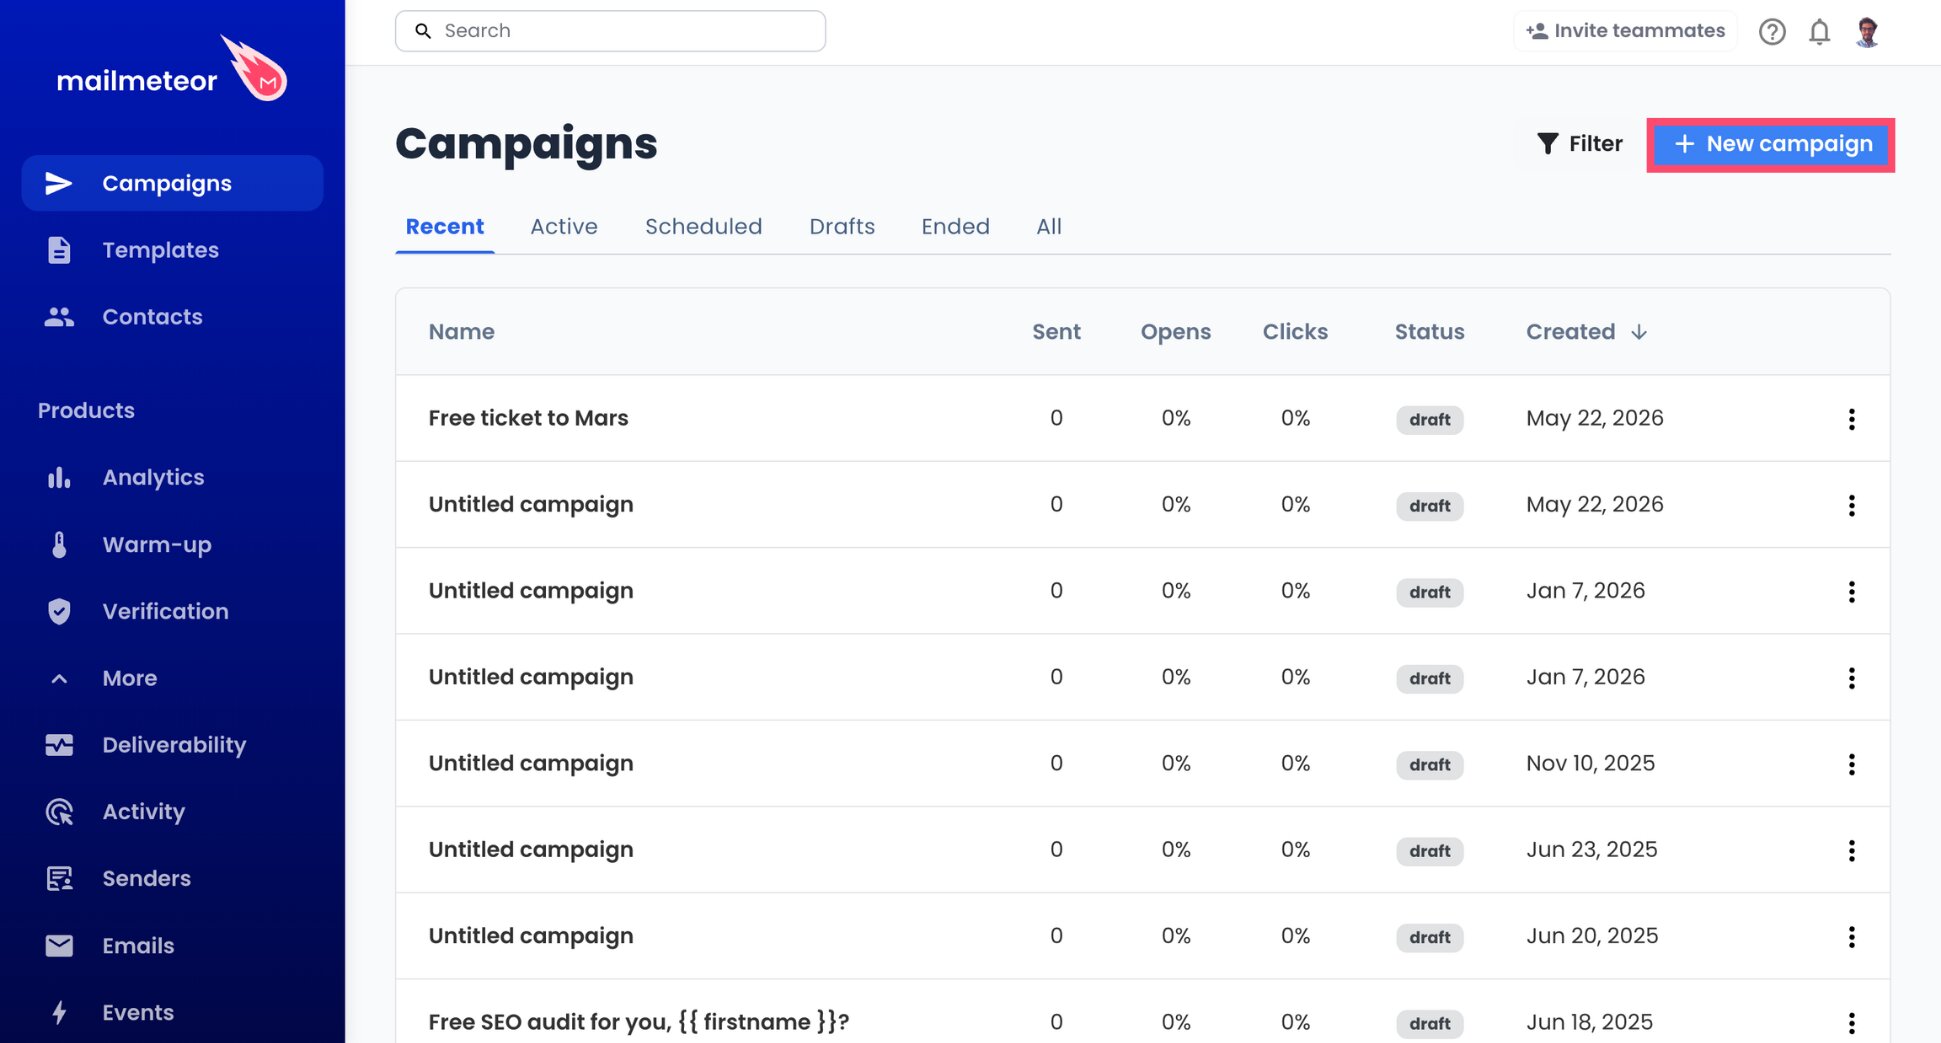The width and height of the screenshot is (1941, 1043).
Task: Click the New campaign button
Action: click(1771, 144)
